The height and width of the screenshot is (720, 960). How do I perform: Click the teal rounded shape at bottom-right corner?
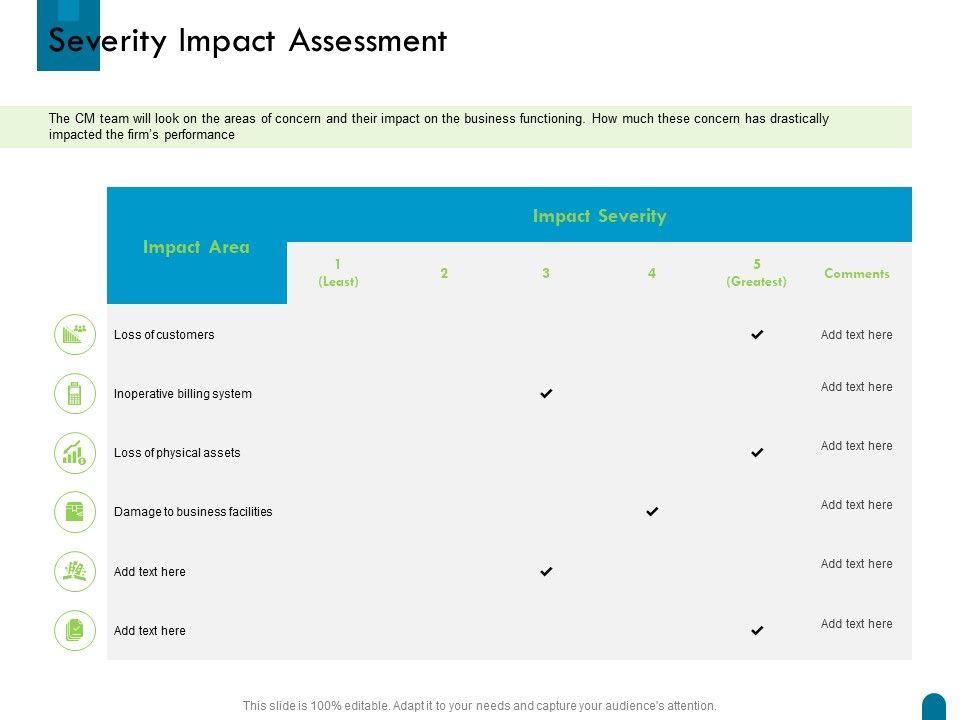point(933,707)
